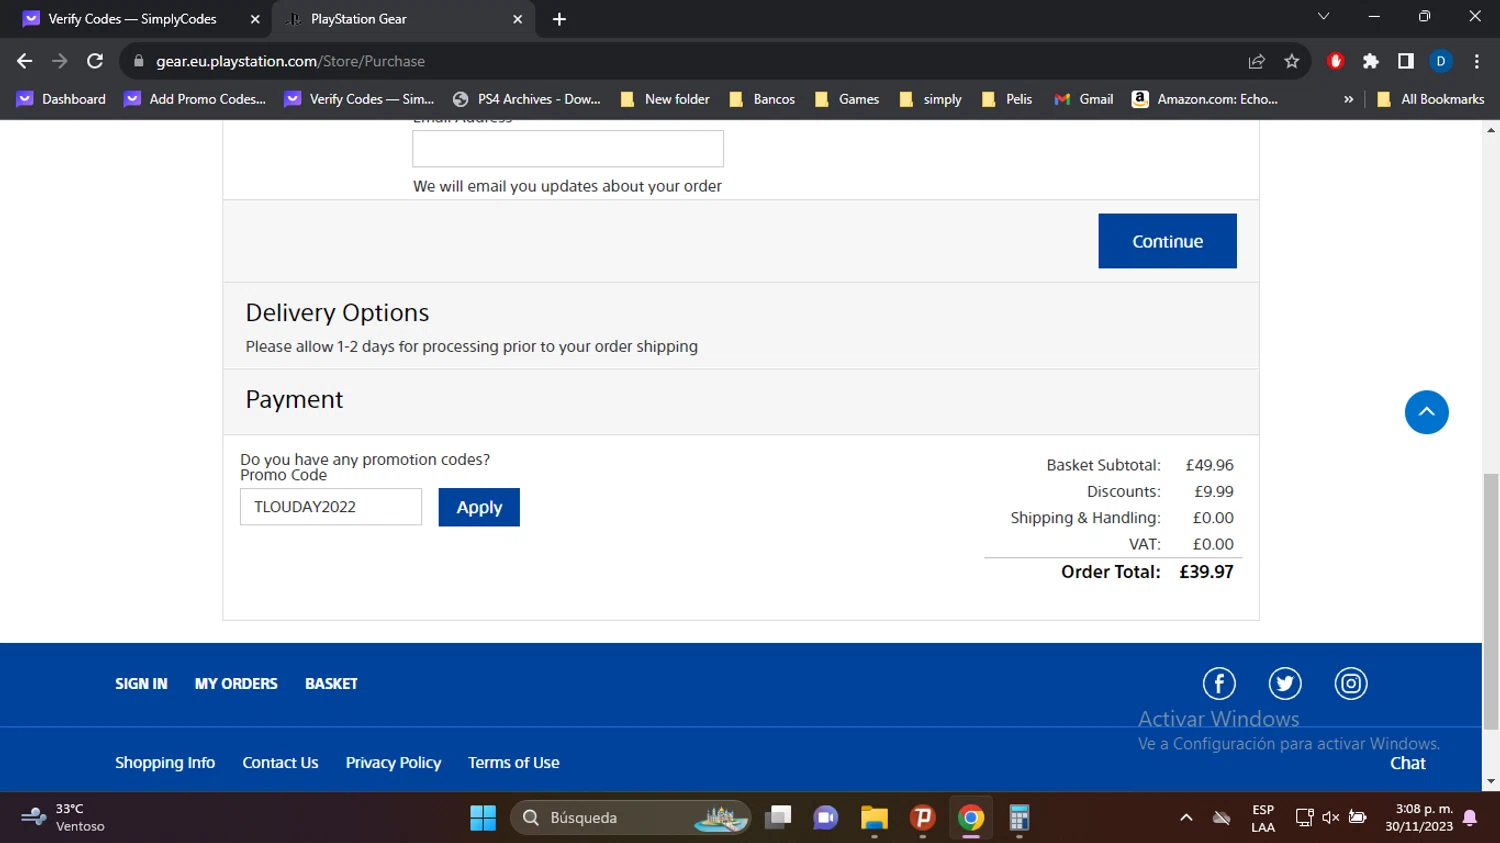
Task: Open the Dashboard bookmark
Action: [x=61, y=99]
